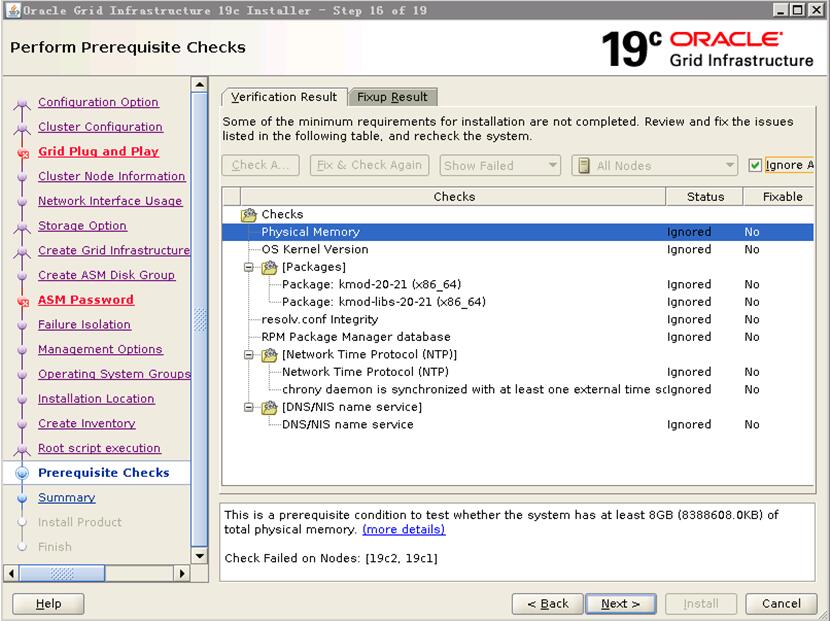This screenshot has height=621, width=830.
Task: Click the Fixable column header
Action: click(779, 196)
